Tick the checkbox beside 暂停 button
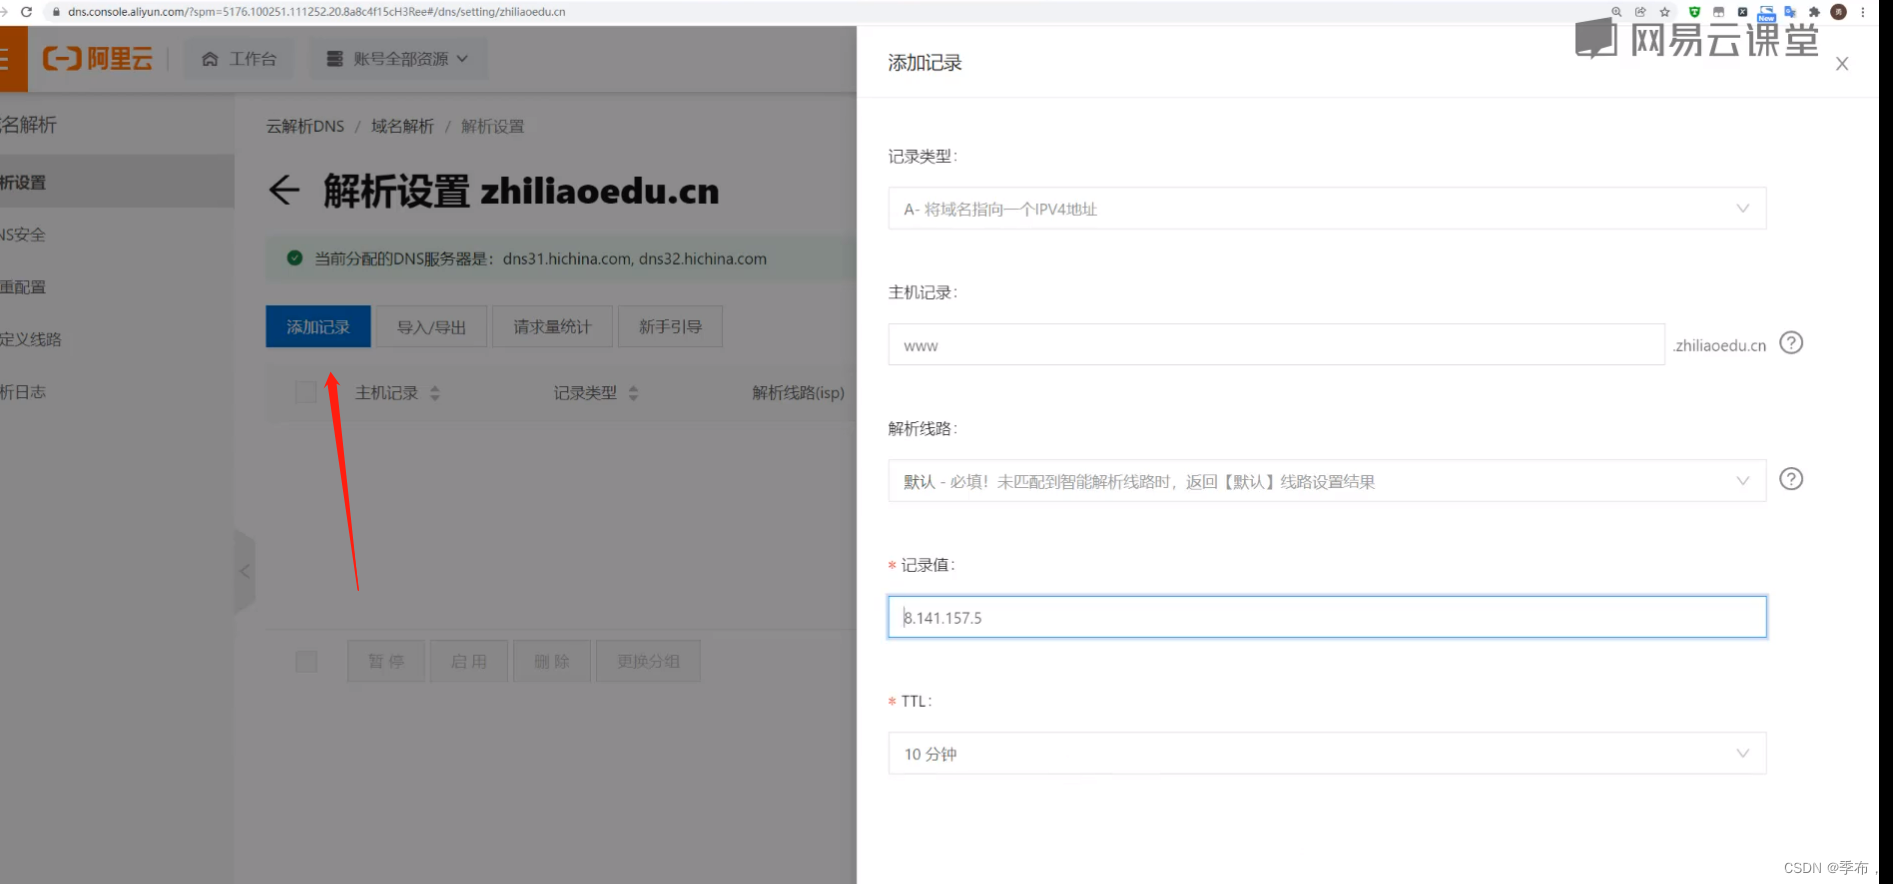 click(x=306, y=661)
